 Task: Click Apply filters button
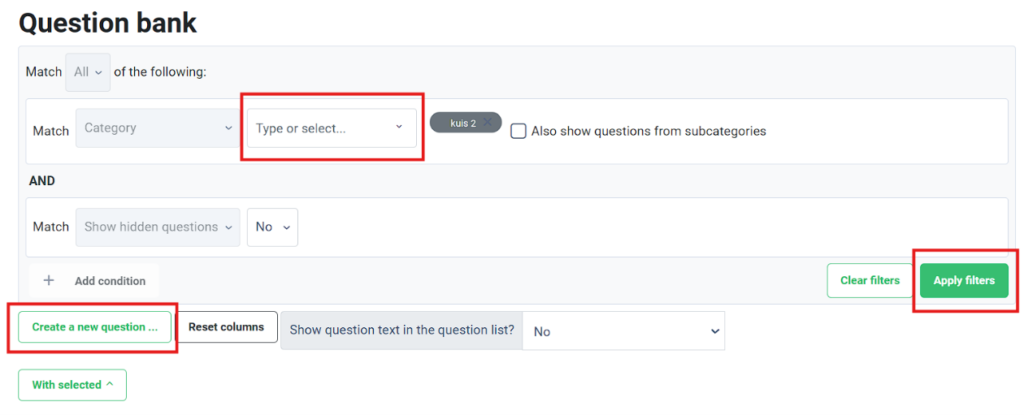pos(964,280)
